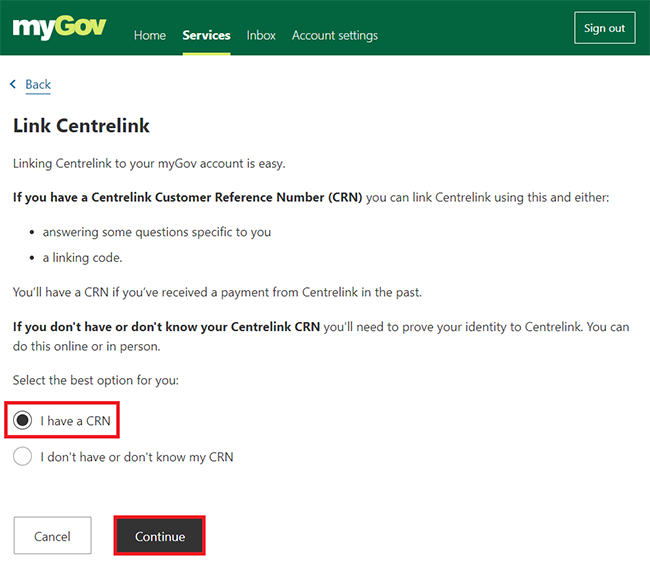650x568 pixels.
Task: Click the bullet 'a linking code.'
Action: pyautogui.click(x=82, y=258)
